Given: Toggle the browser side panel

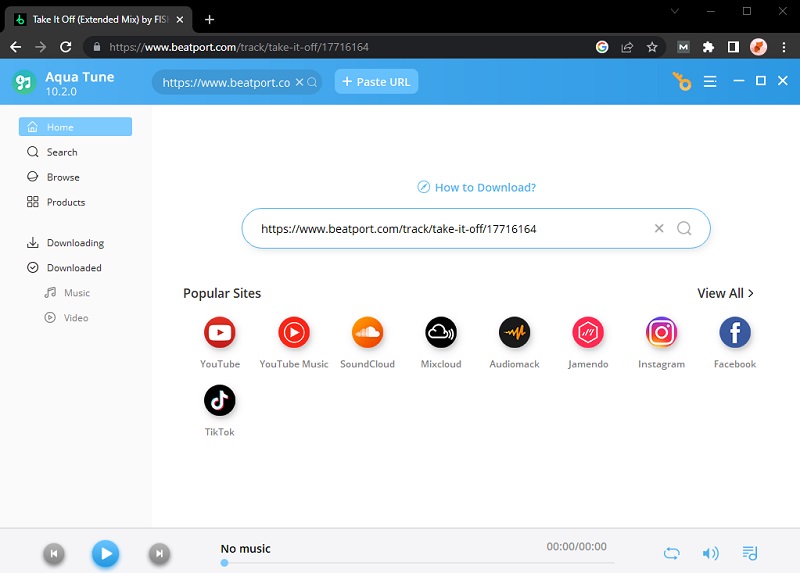Looking at the screenshot, I should (733, 47).
